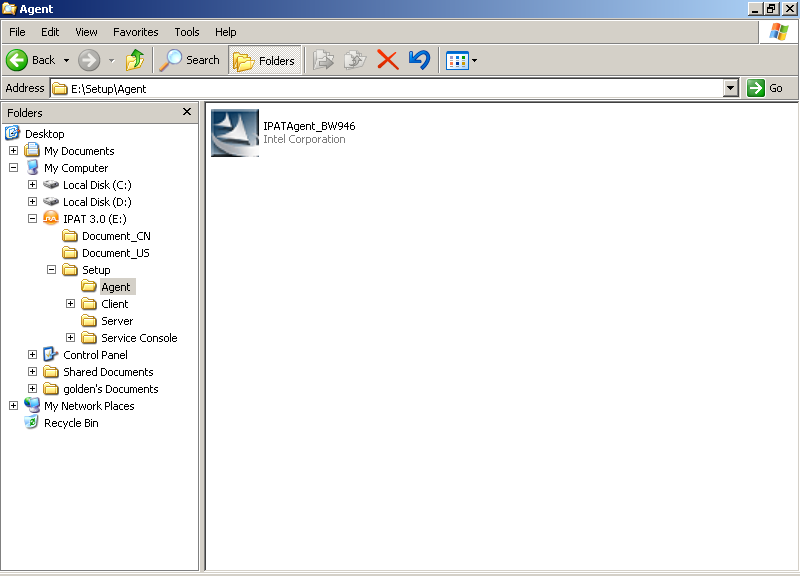The width and height of the screenshot is (800, 576).
Task: Click the Back arrow button
Action: [x=31, y=60]
